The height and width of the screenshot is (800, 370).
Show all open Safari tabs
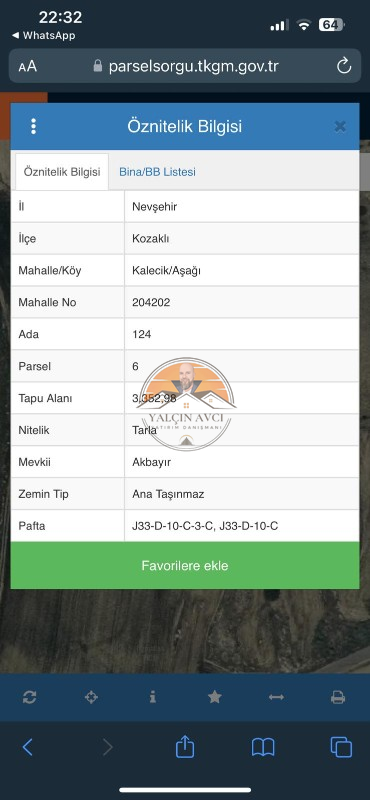[x=341, y=747]
